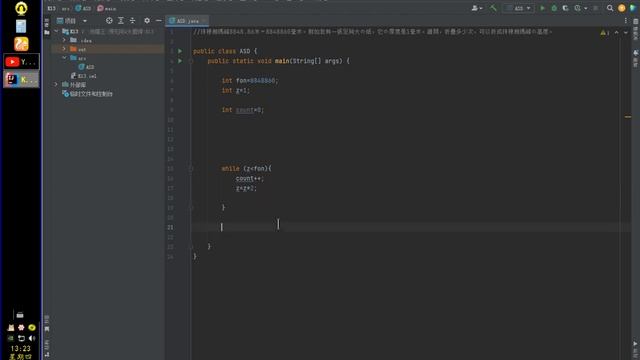Viewport: 640px width, 360px height.
Task: Open the Project view dropdown arrow
Action: [85, 21]
